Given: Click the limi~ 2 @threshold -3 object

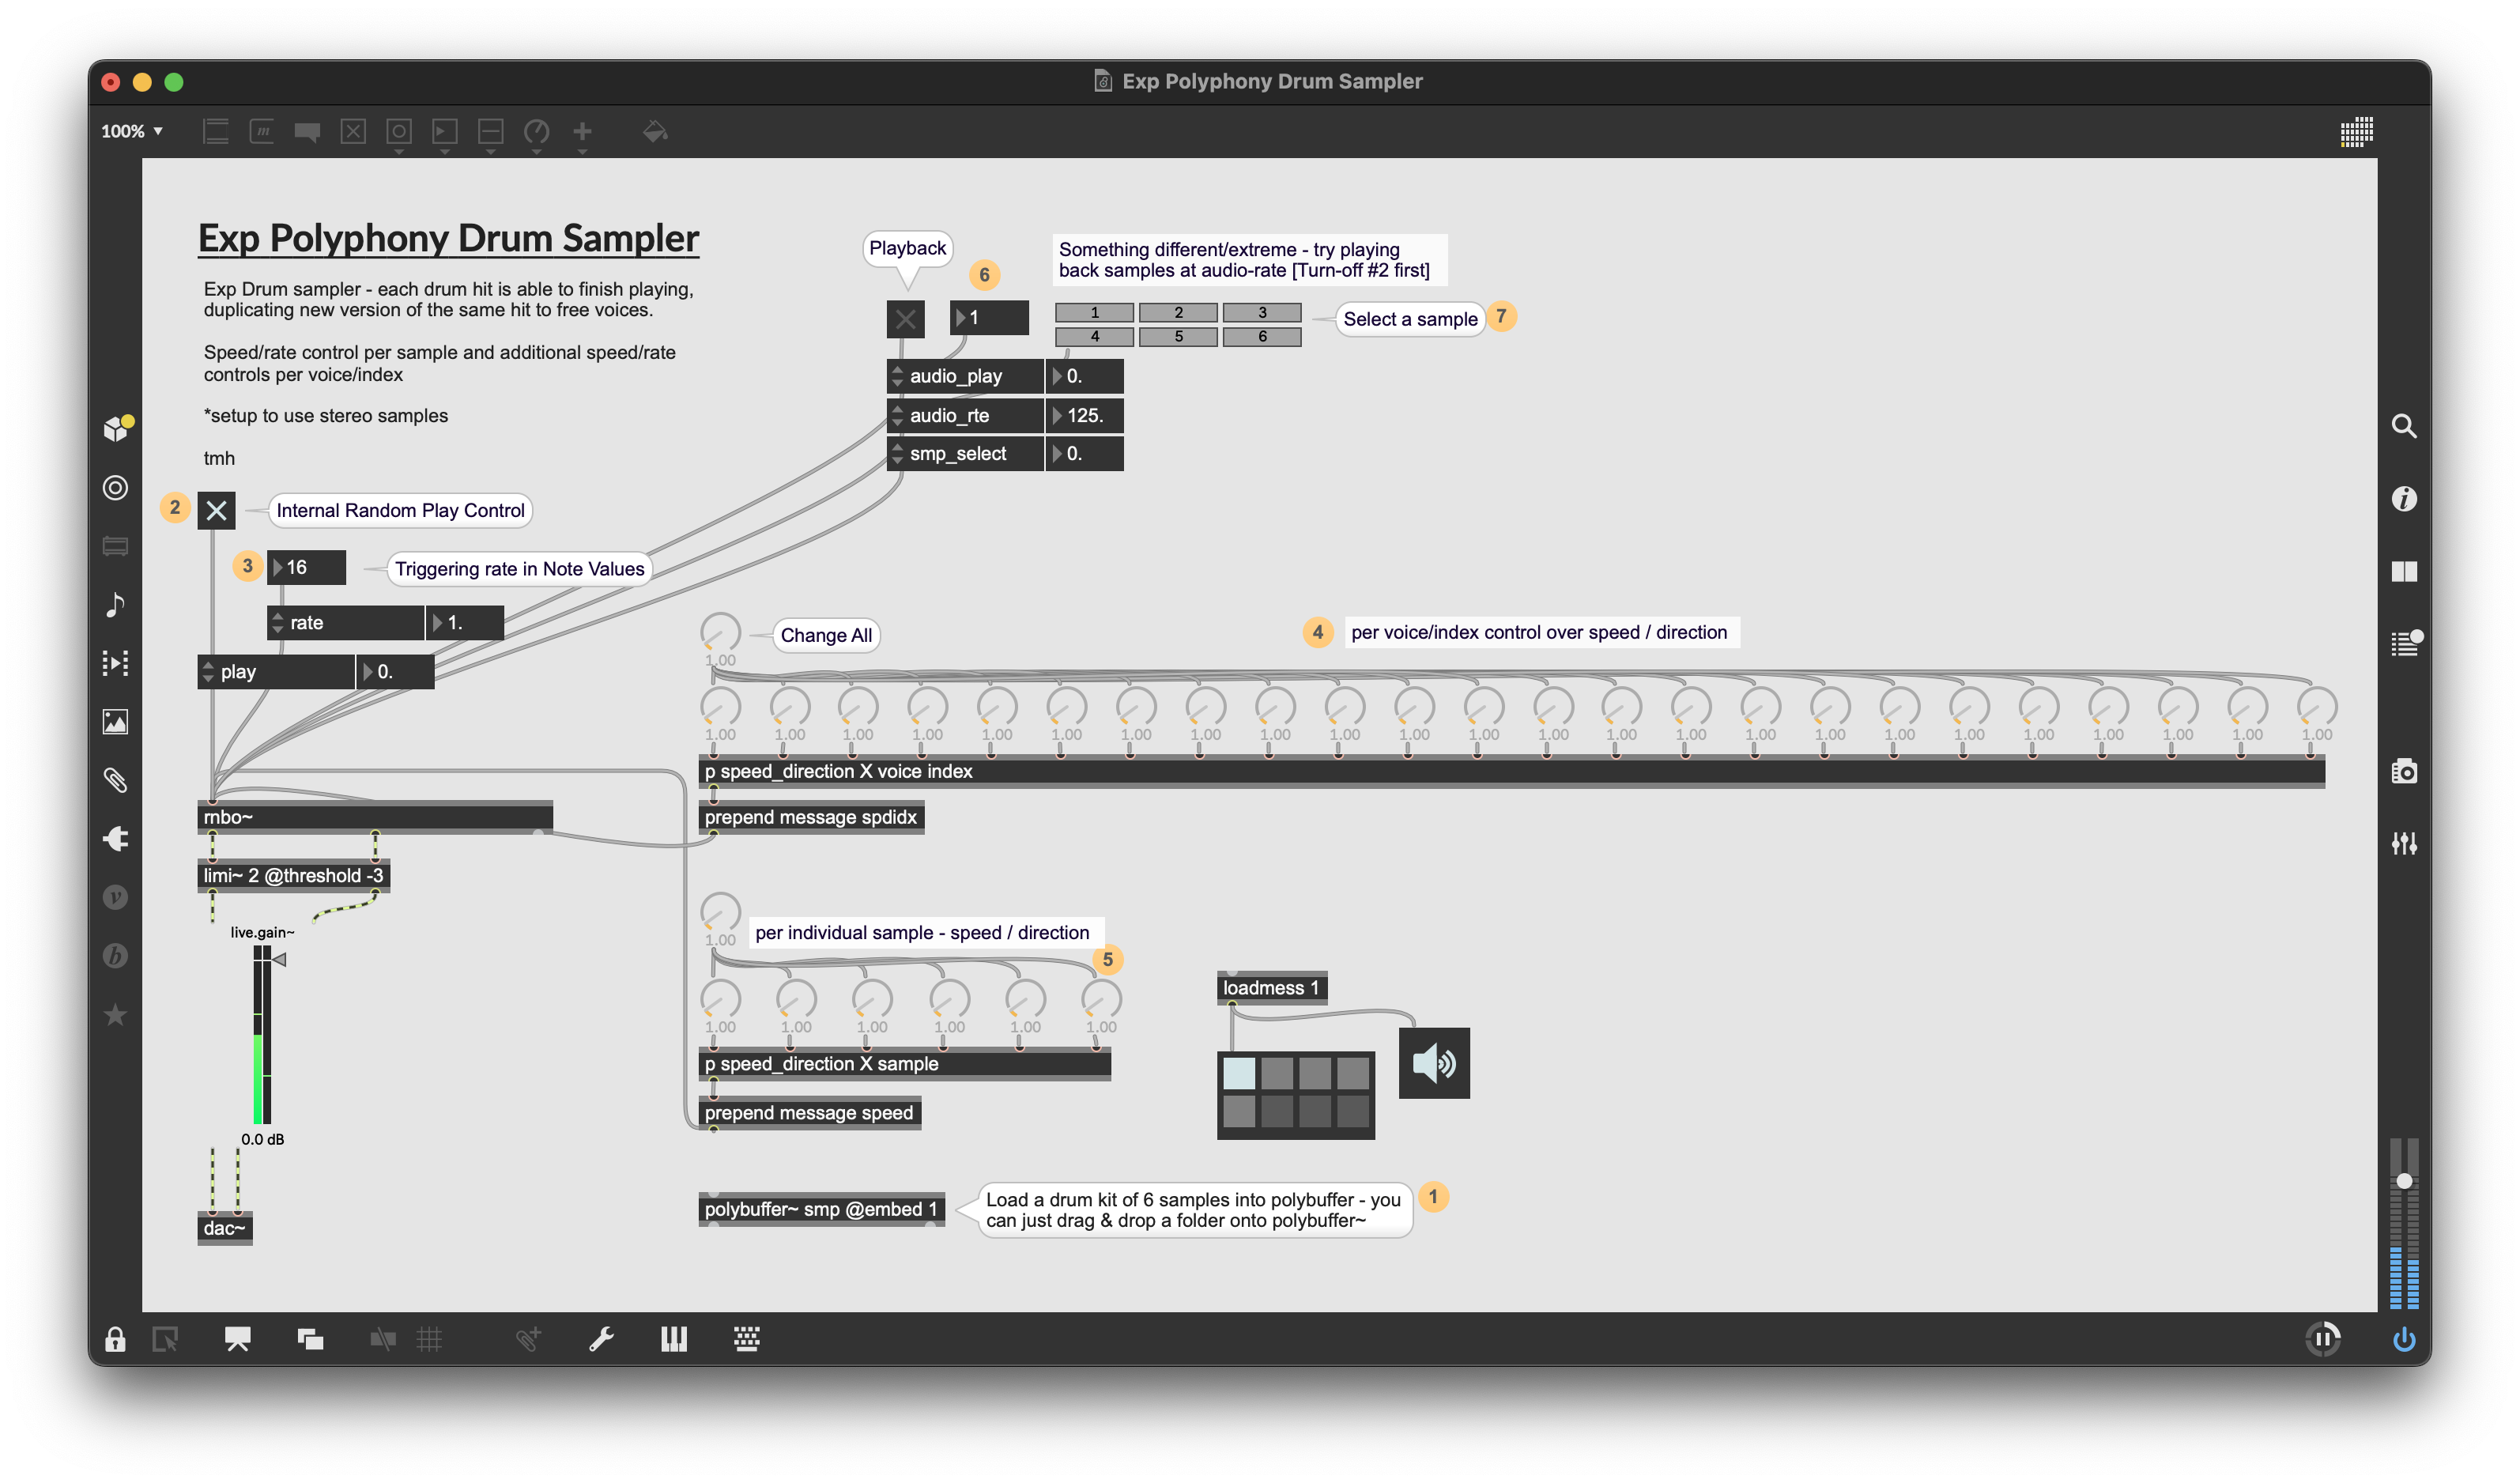Looking at the screenshot, I should (294, 875).
